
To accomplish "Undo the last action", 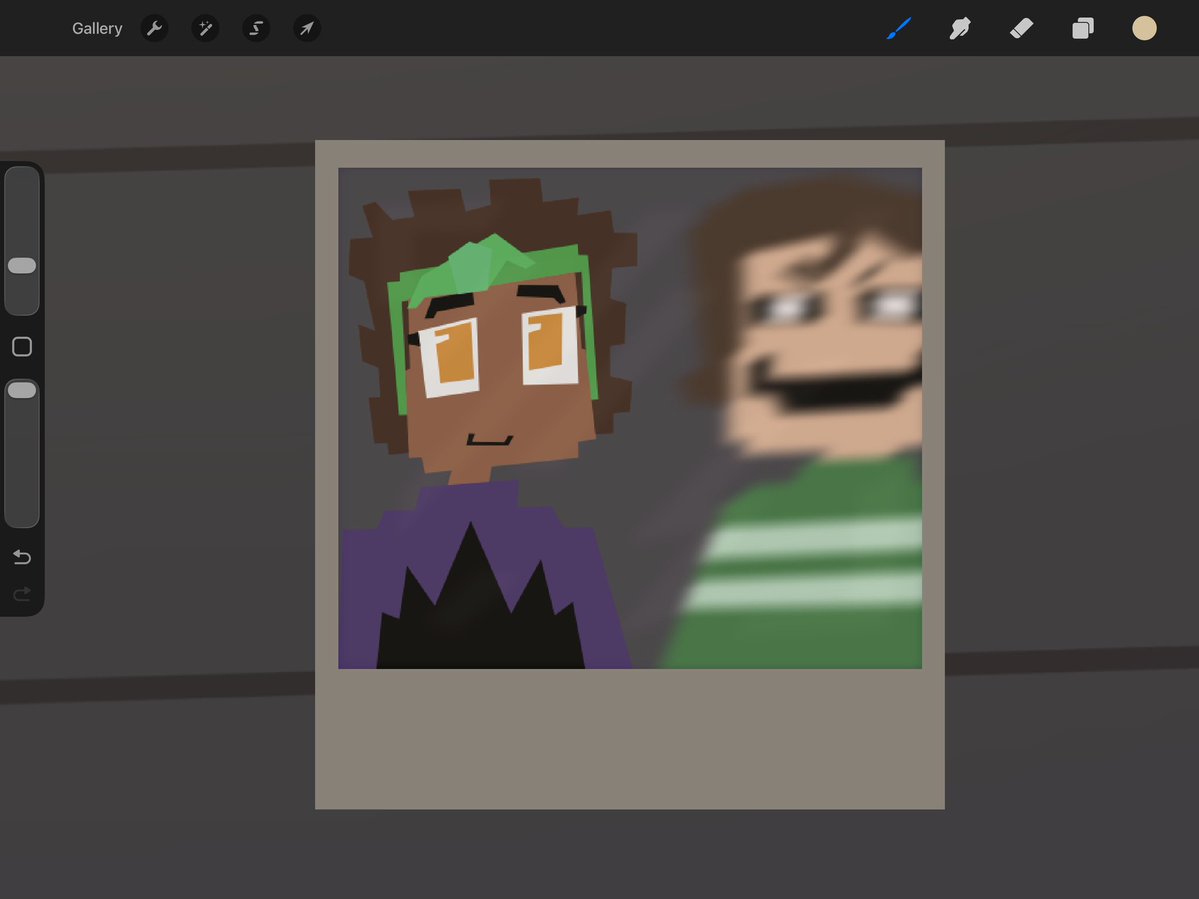I will pyautogui.click(x=22, y=557).
